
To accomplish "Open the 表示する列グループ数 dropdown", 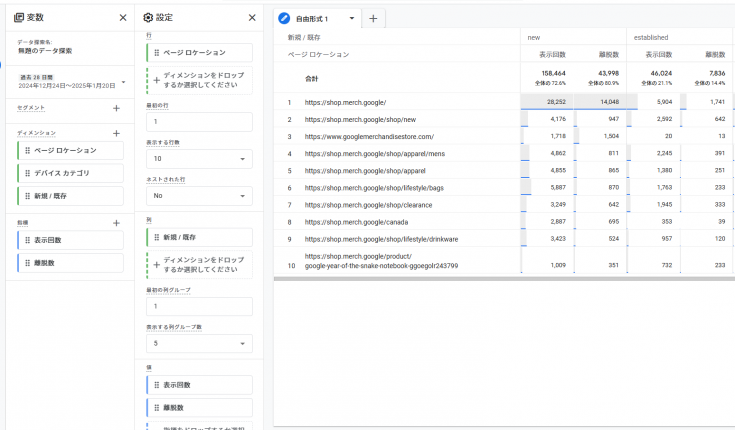I will click(198, 343).
